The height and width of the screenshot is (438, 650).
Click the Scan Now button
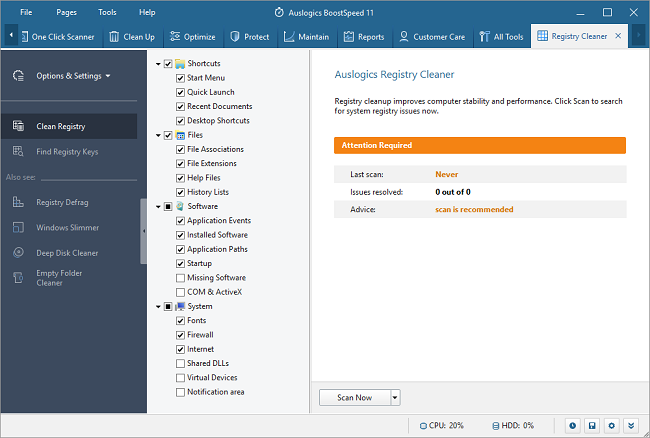click(x=354, y=397)
